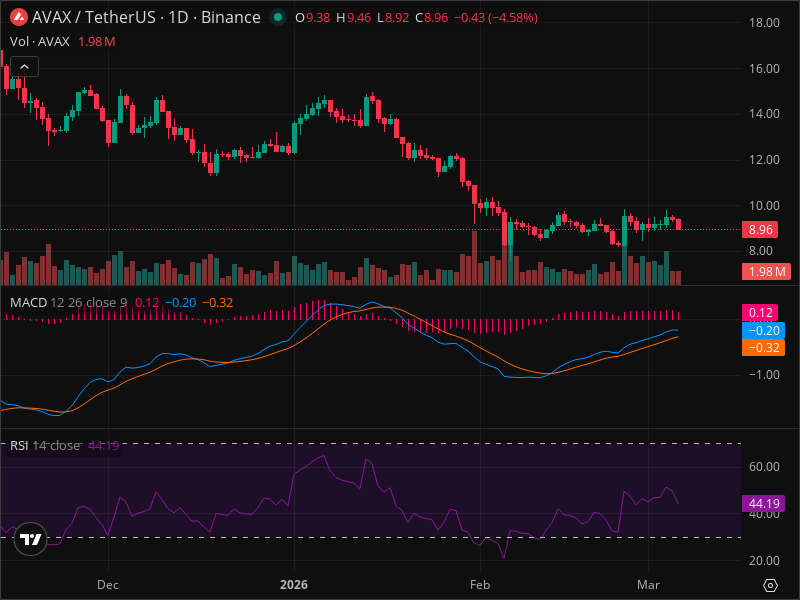Click the Mar label on time axis
Viewport: 800px width, 600px height.
tap(648, 585)
